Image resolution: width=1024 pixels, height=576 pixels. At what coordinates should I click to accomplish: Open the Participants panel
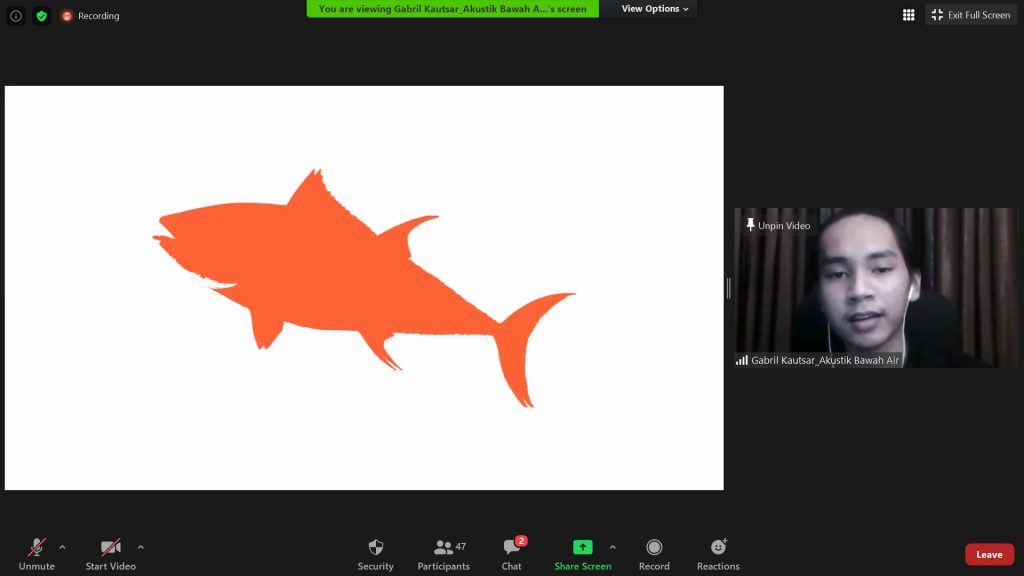click(443, 554)
